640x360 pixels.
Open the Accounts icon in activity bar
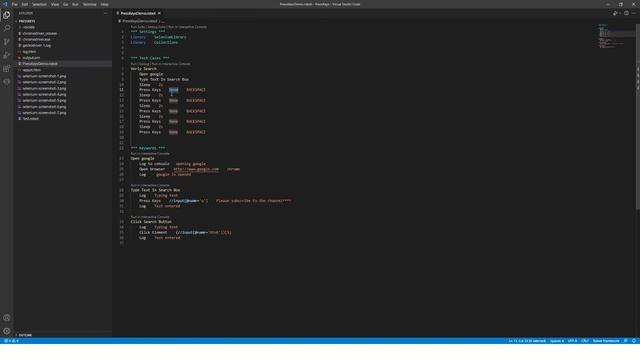point(7,318)
